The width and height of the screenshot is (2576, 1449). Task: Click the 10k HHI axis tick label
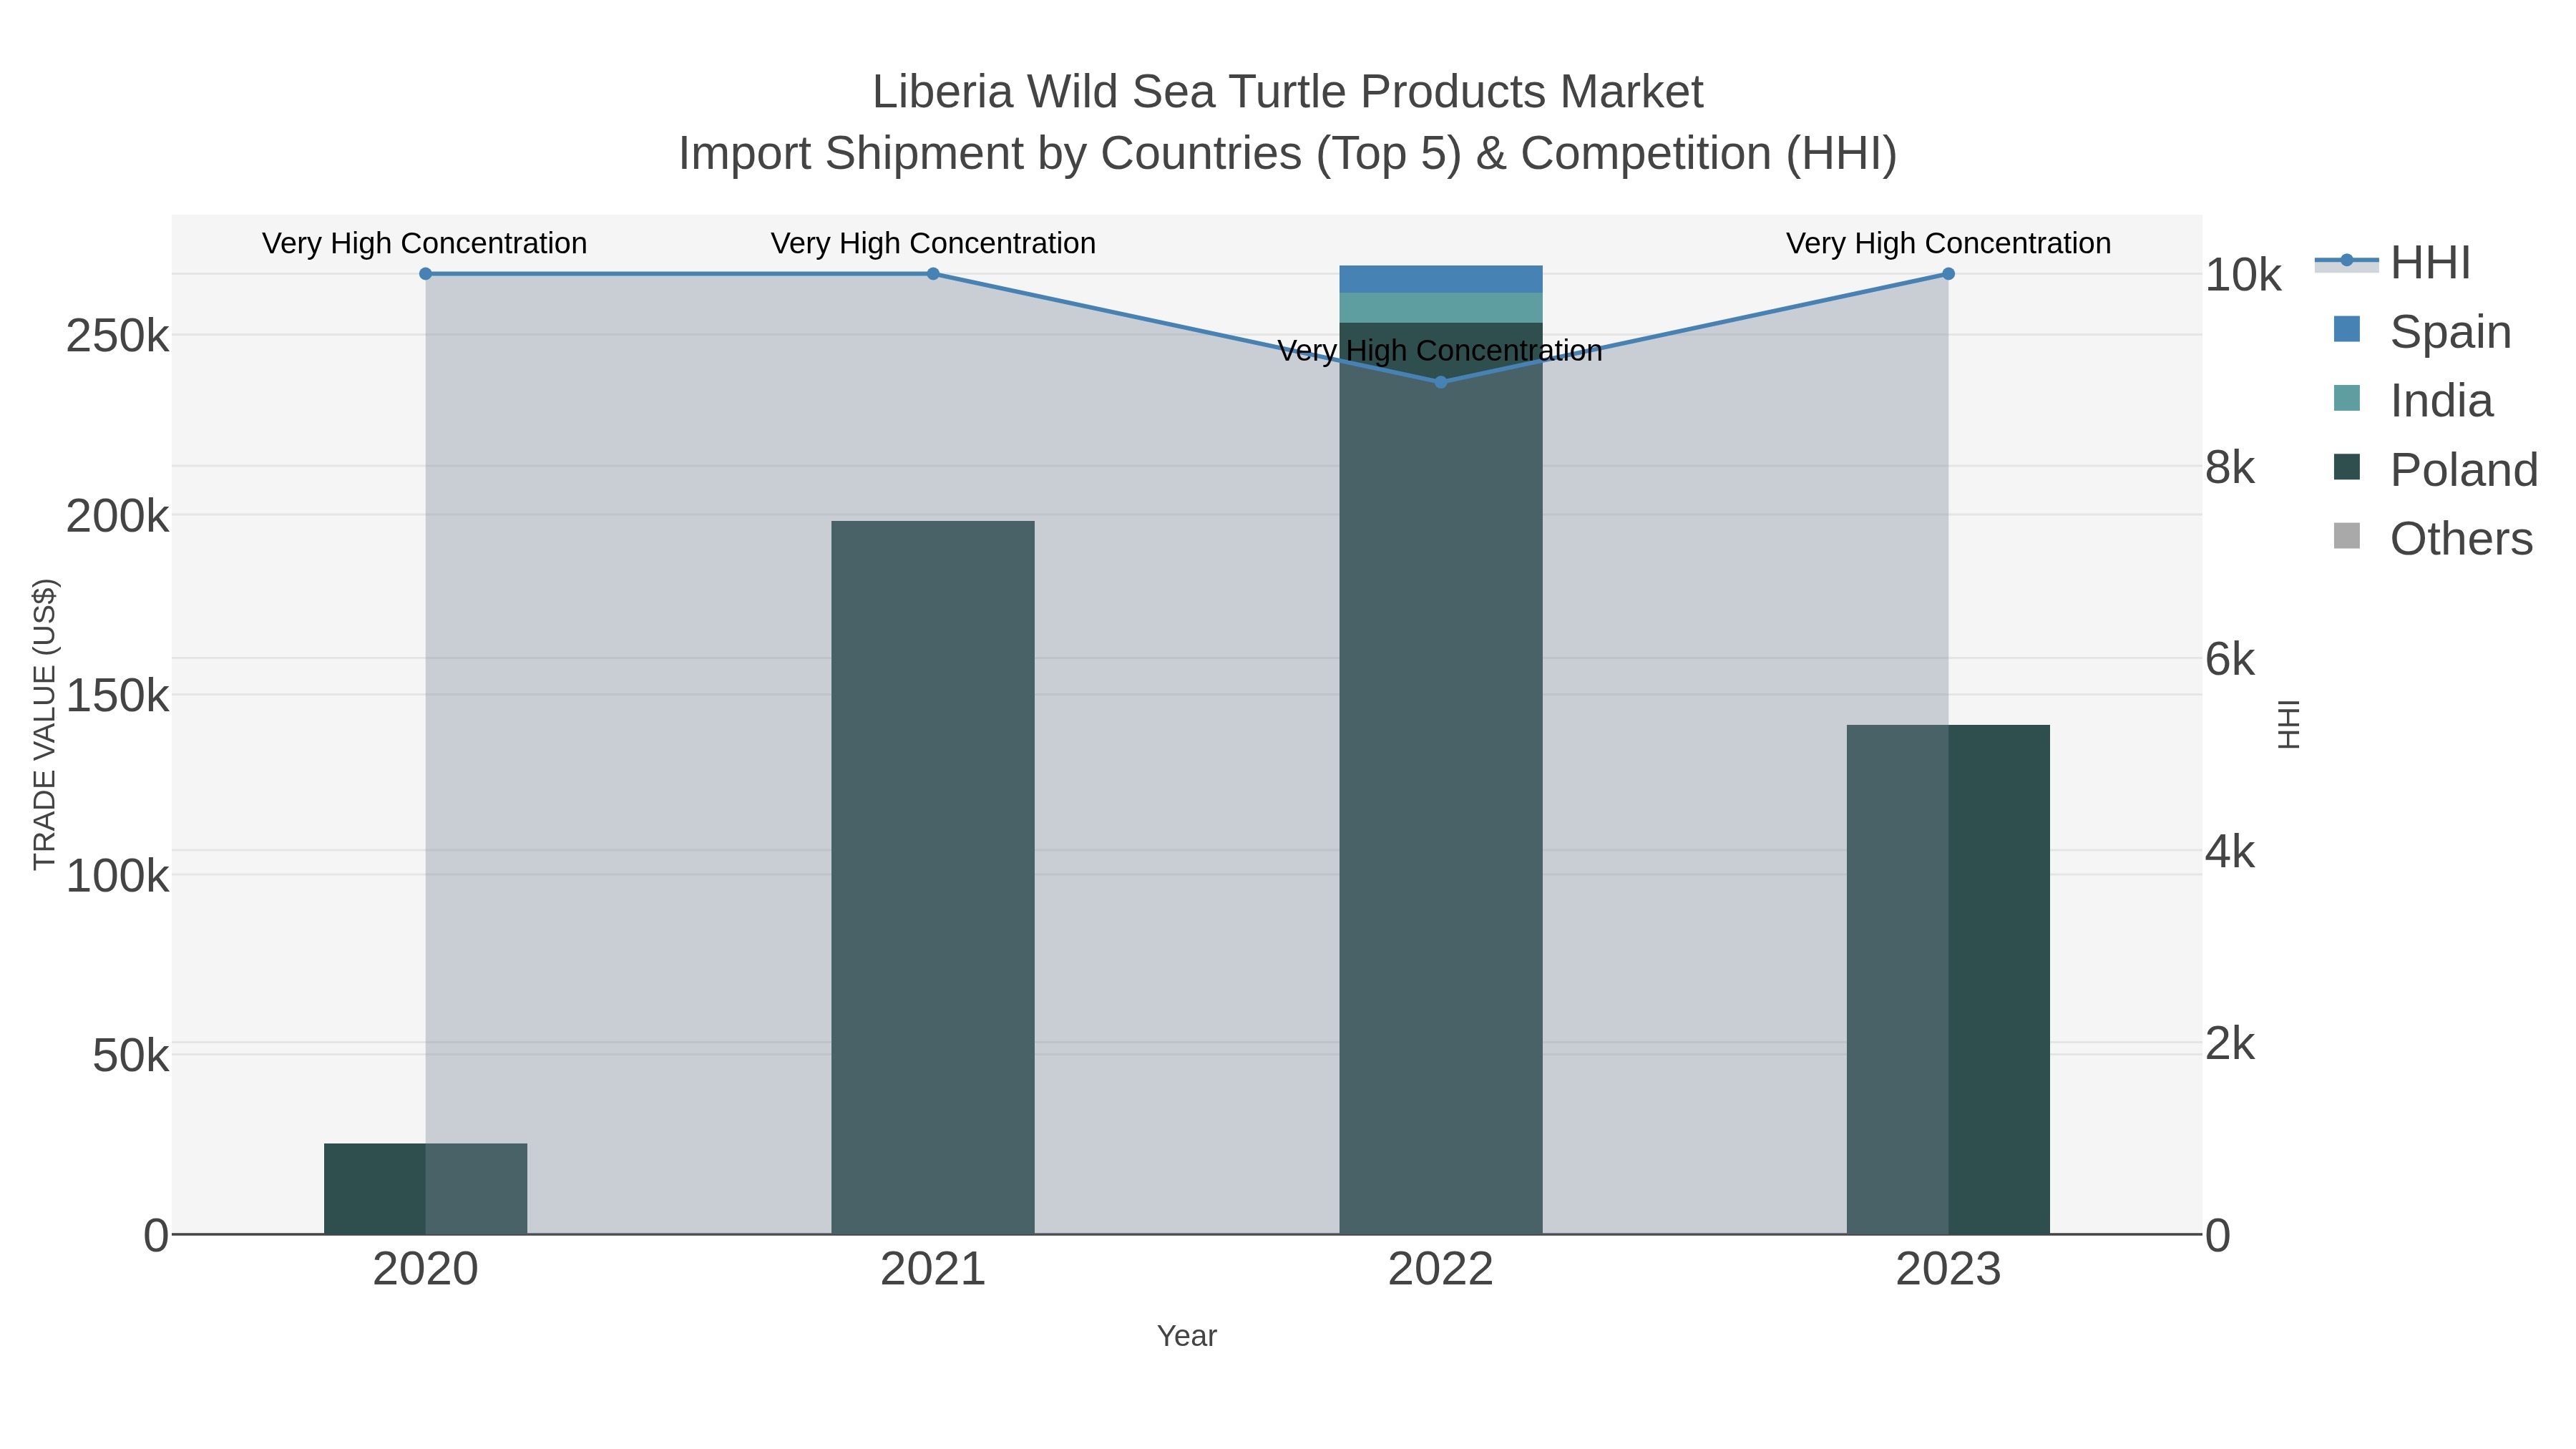[2243, 275]
